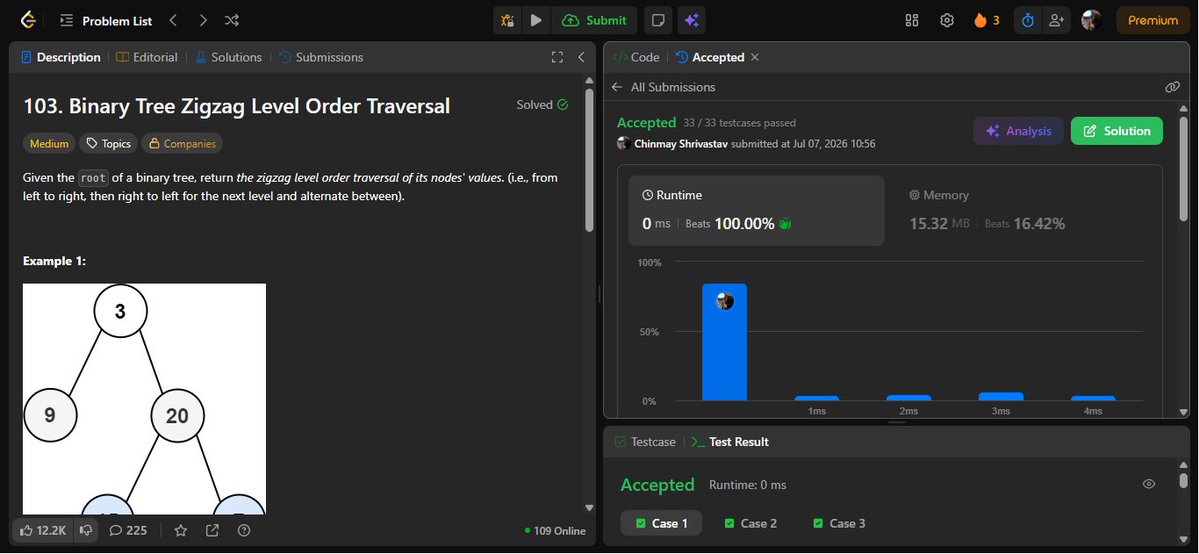Screen dimensions: 1199x554
Task: Run the code with play button
Action: point(536,21)
